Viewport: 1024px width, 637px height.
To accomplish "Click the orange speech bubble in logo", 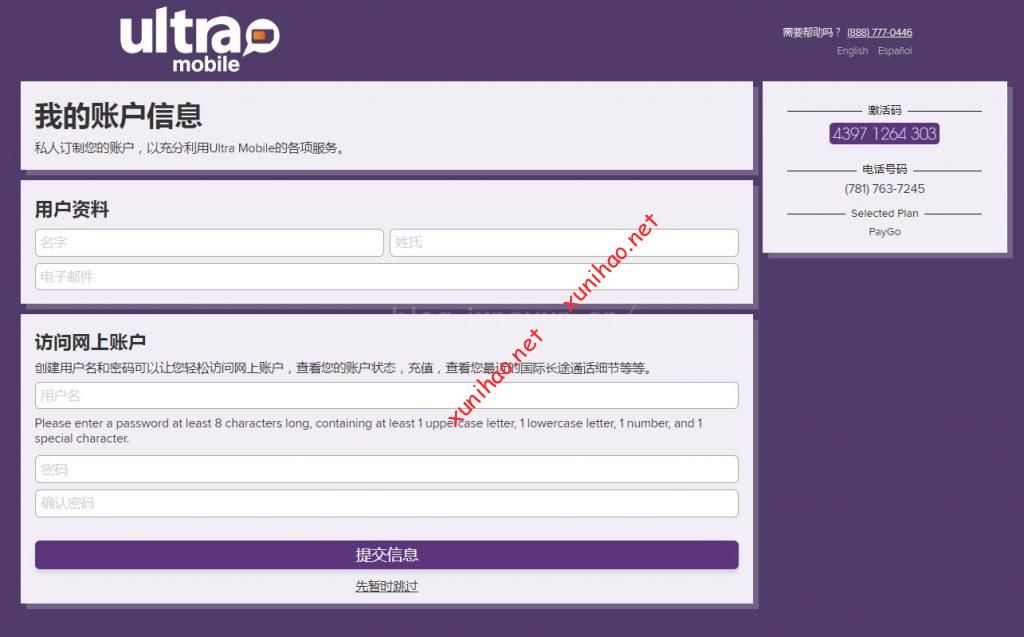I will point(263,37).
